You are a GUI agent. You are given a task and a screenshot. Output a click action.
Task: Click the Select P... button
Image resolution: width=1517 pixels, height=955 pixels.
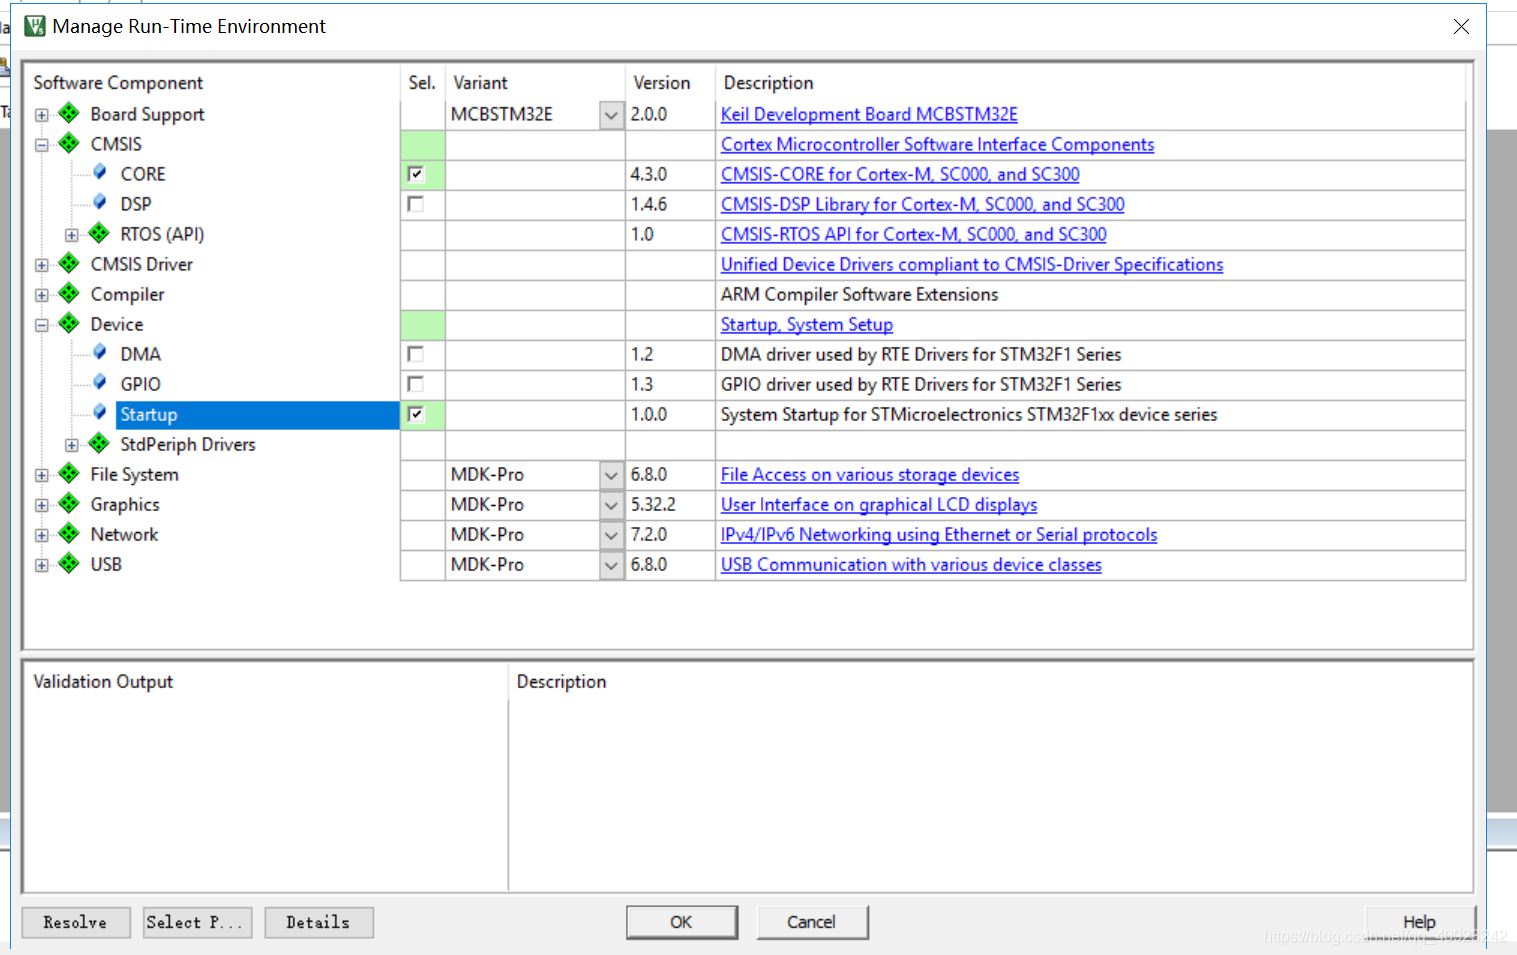[x=197, y=922]
